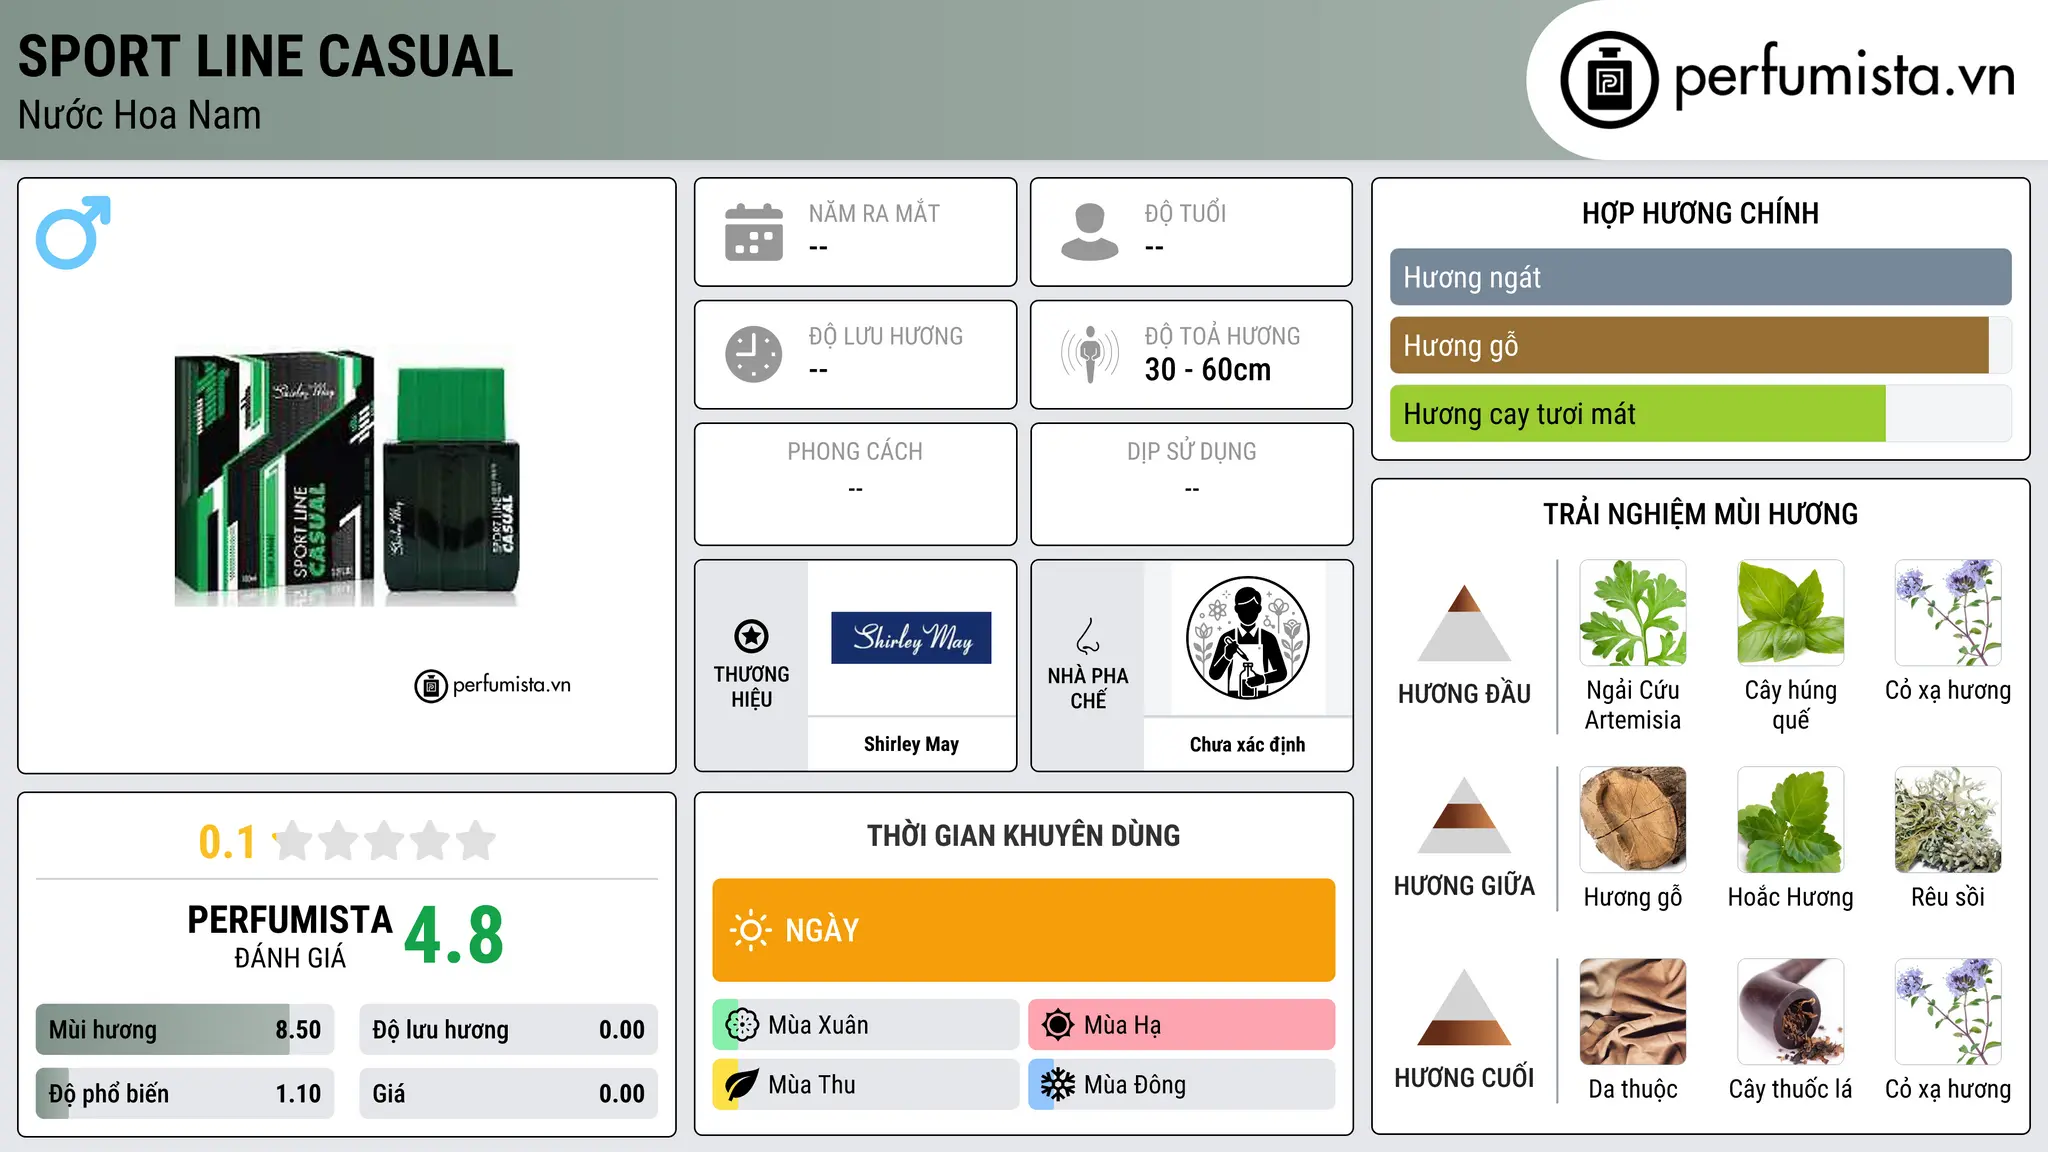Click the NĂM RA MẮT label
The width and height of the screenshot is (2048, 1152).
pyautogui.click(x=874, y=213)
